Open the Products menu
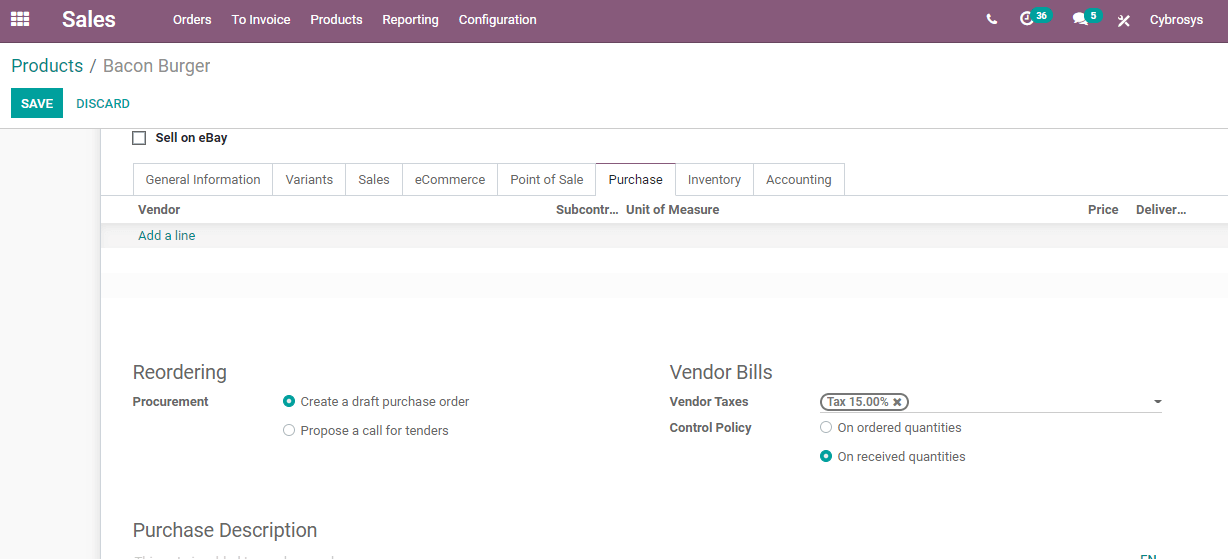 point(336,20)
